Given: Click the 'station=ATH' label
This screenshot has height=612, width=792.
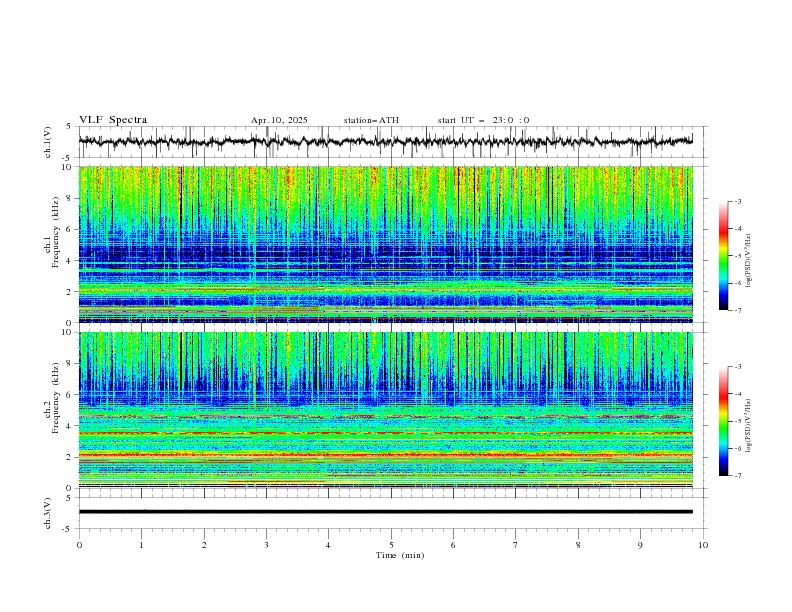Looking at the screenshot, I should (x=371, y=120).
